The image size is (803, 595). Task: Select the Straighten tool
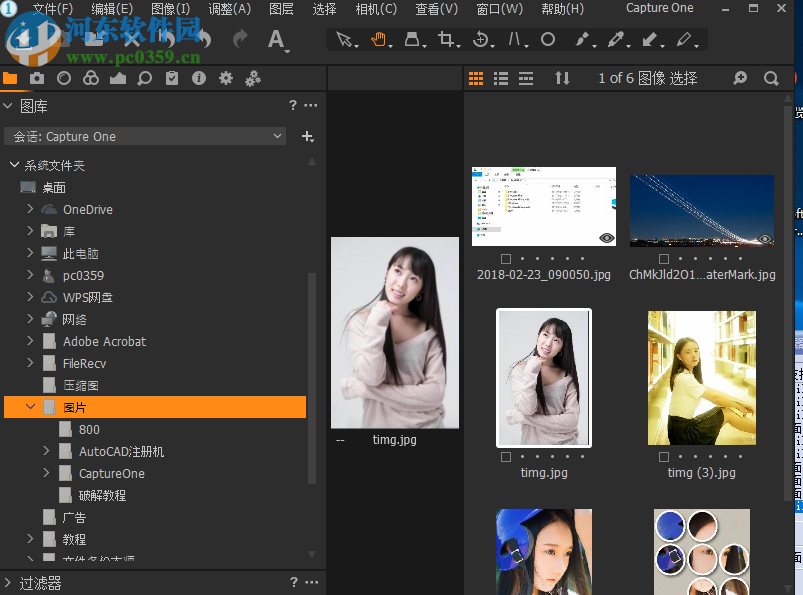pyautogui.click(x=512, y=40)
